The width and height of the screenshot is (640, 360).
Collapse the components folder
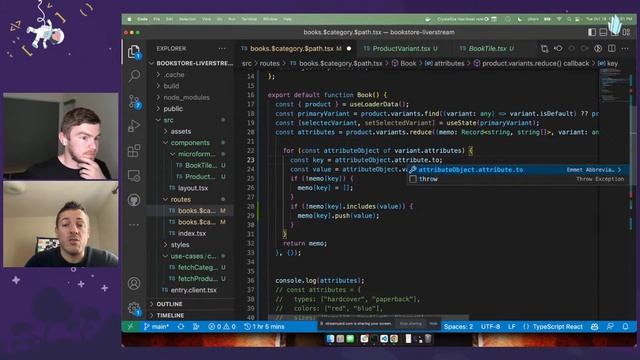click(x=190, y=143)
